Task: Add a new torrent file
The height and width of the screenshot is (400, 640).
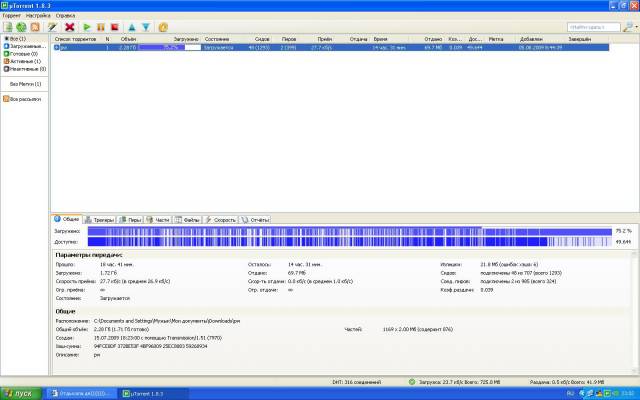Action: (x=8, y=27)
